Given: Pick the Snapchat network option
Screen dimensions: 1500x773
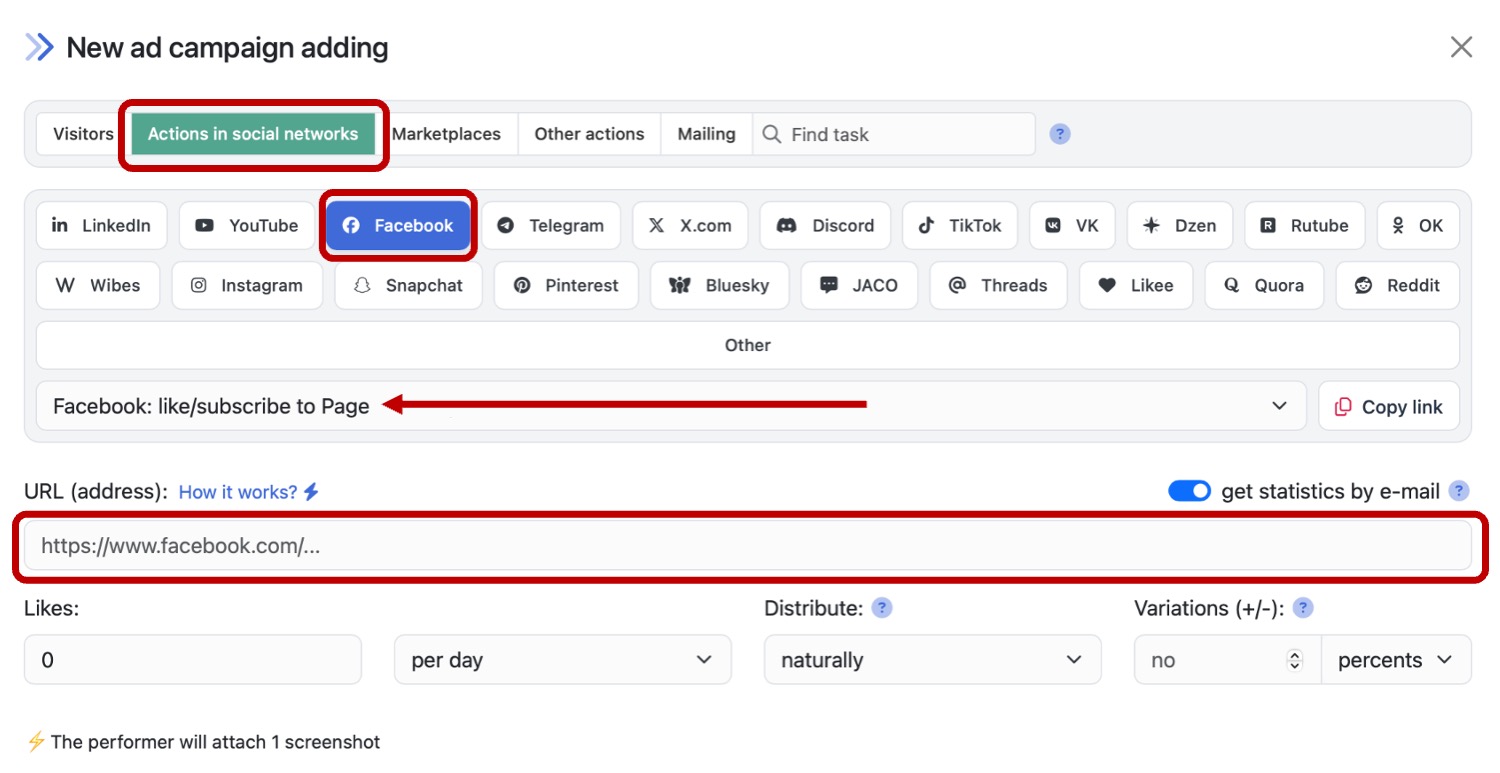Looking at the screenshot, I should tap(408, 286).
